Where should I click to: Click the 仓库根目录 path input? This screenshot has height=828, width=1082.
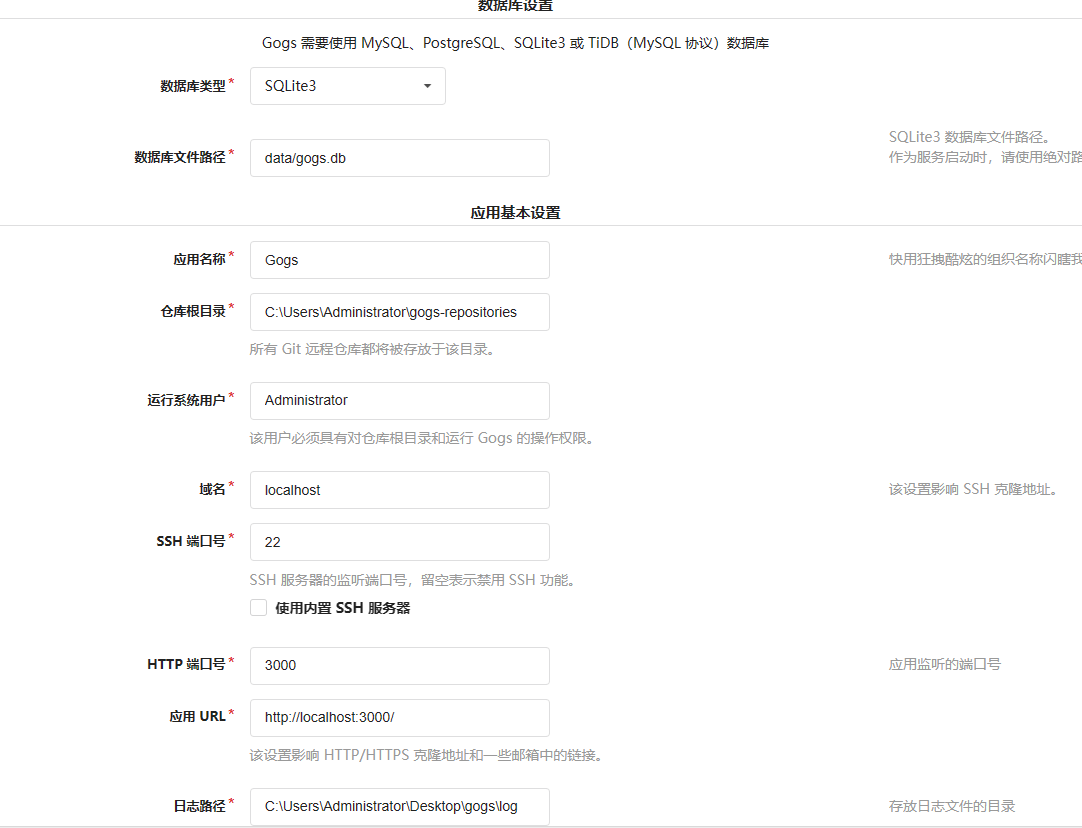point(399,312)
